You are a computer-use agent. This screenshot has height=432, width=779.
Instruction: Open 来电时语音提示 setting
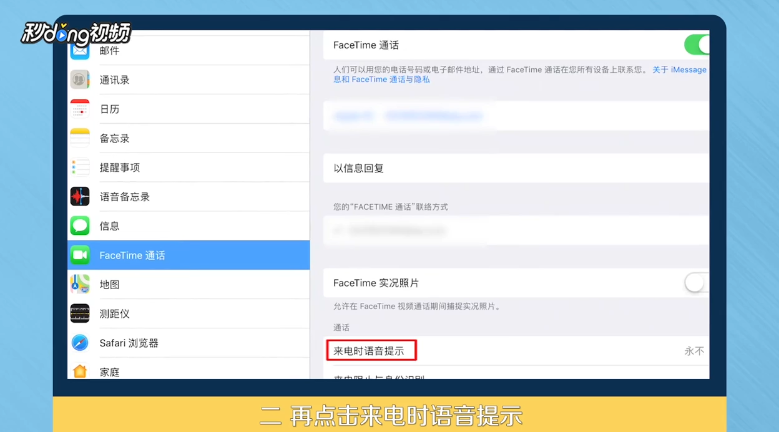[516, 351]
